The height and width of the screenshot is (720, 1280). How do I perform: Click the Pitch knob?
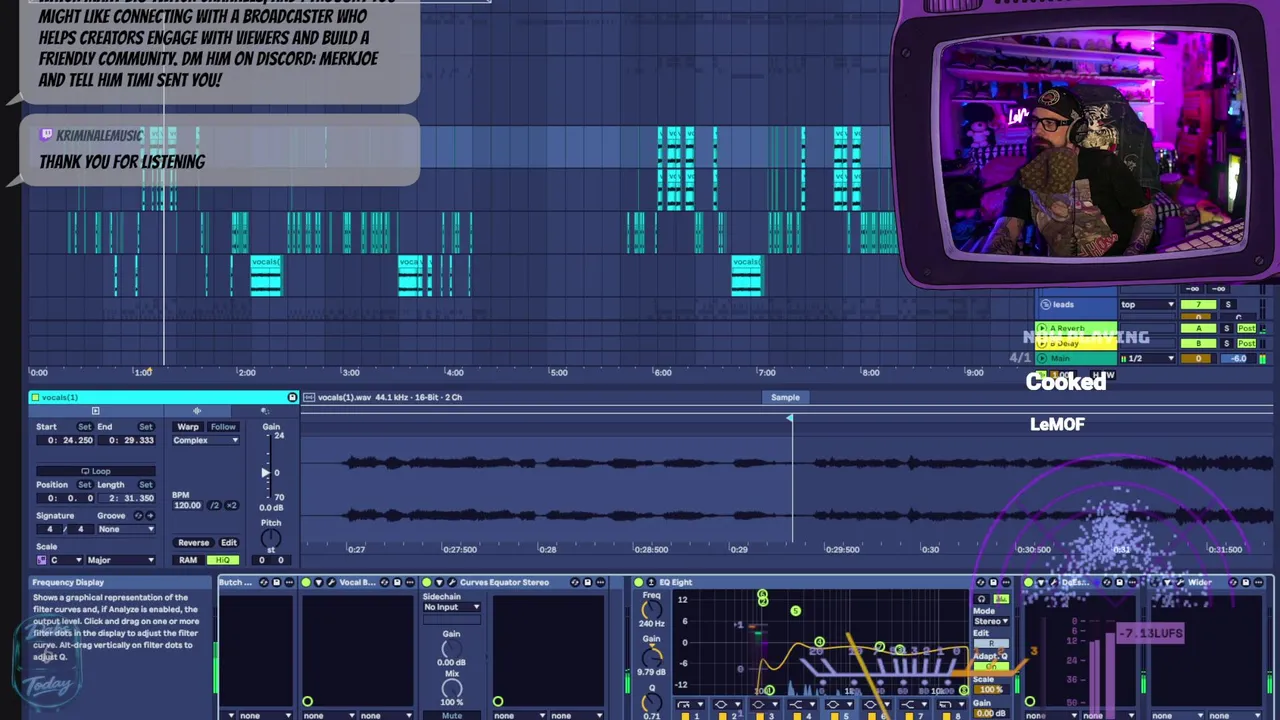point(271,538)
